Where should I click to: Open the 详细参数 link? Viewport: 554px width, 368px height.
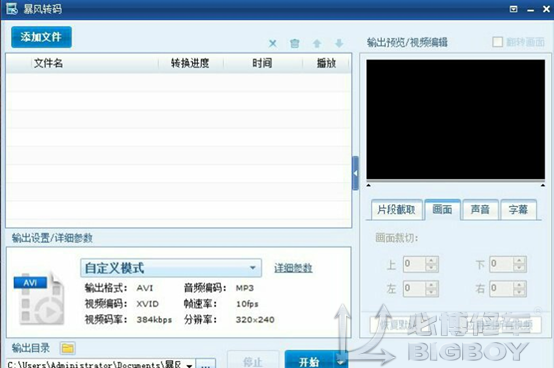[x=293, y=268]
